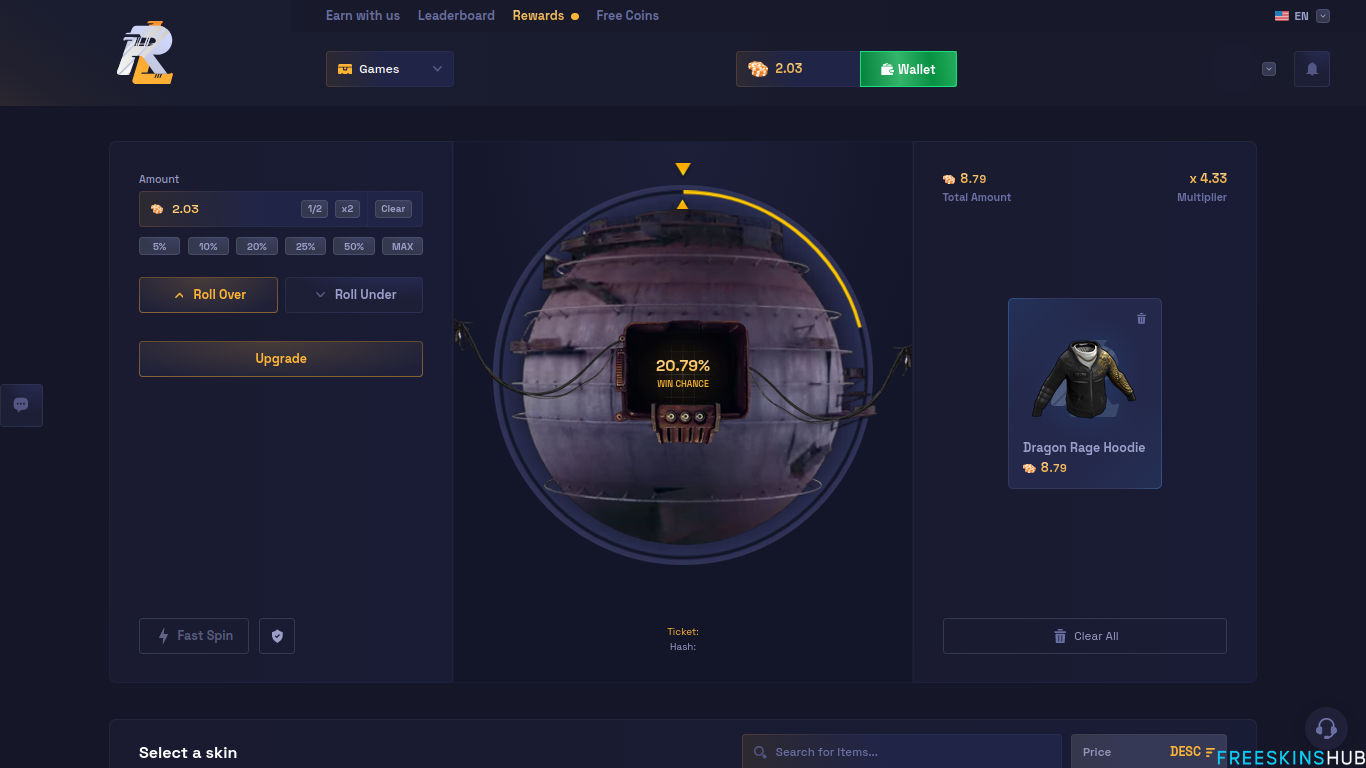Set amount to 20%

click(x=257, y=246)
